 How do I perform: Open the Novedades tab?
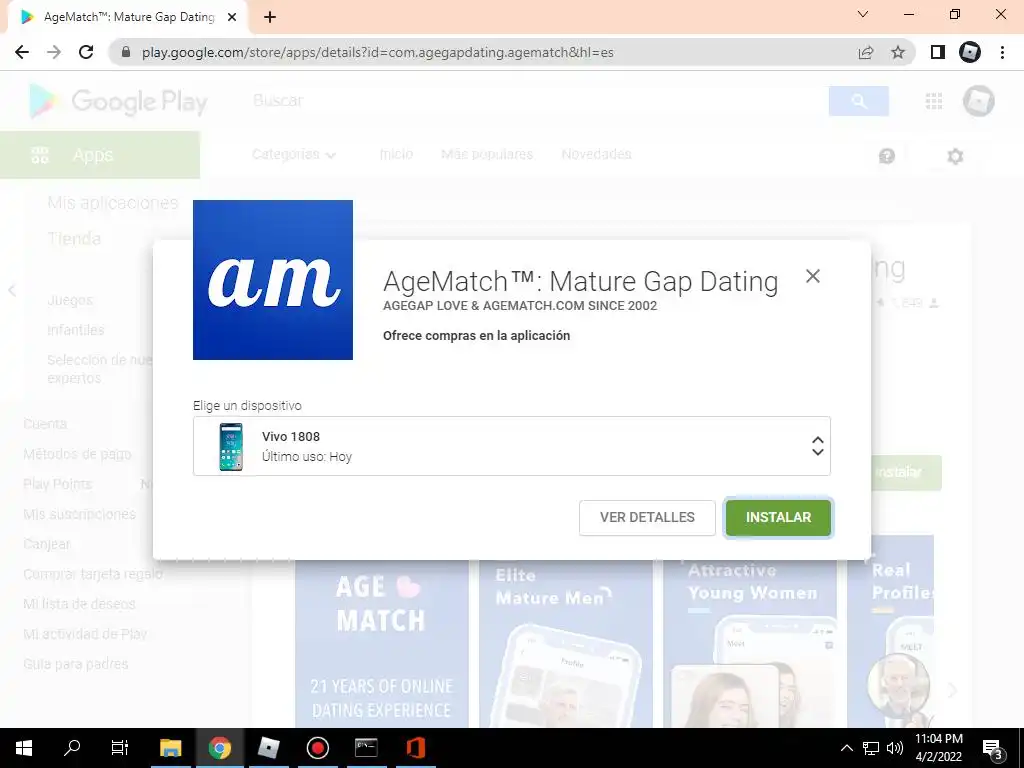(596, 154)
